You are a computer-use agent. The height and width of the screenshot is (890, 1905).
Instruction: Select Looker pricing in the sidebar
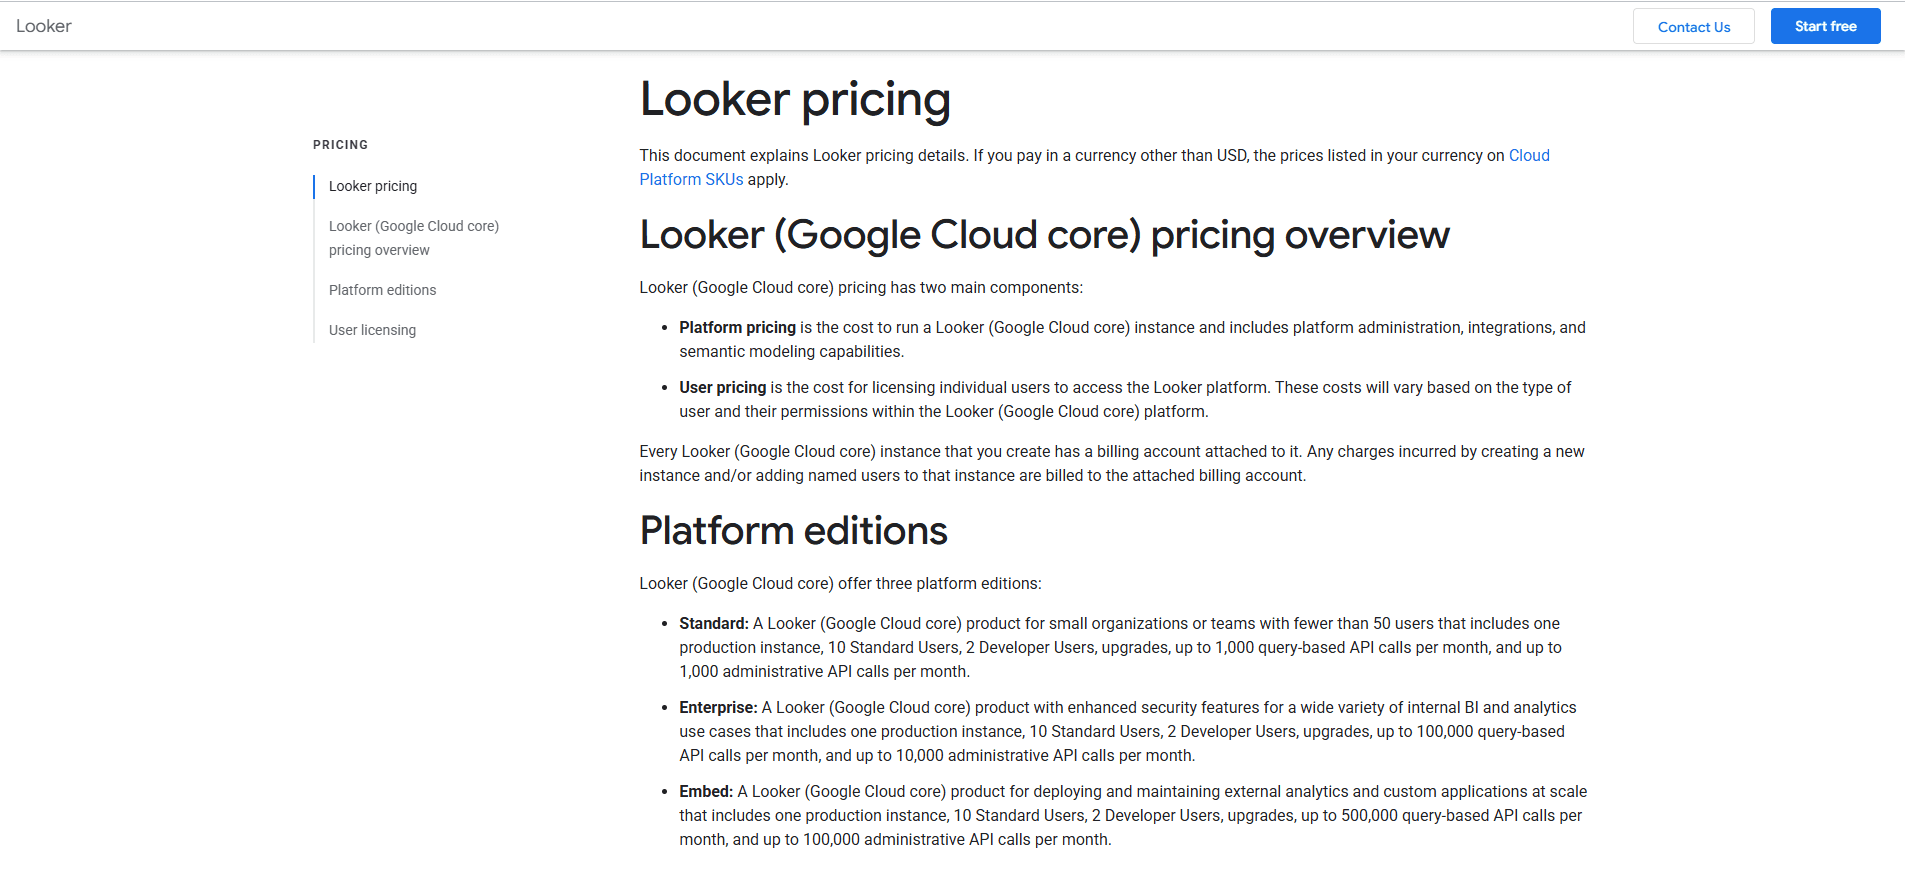[372, 186]
